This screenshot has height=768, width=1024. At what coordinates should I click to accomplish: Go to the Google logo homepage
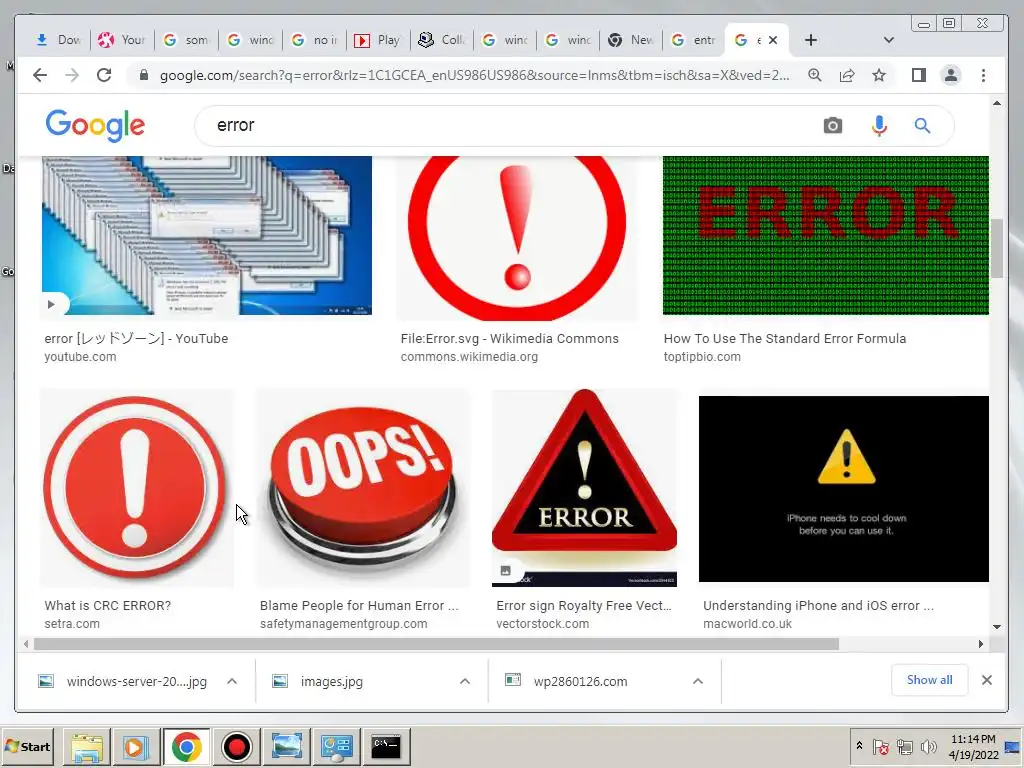point(95,125)
